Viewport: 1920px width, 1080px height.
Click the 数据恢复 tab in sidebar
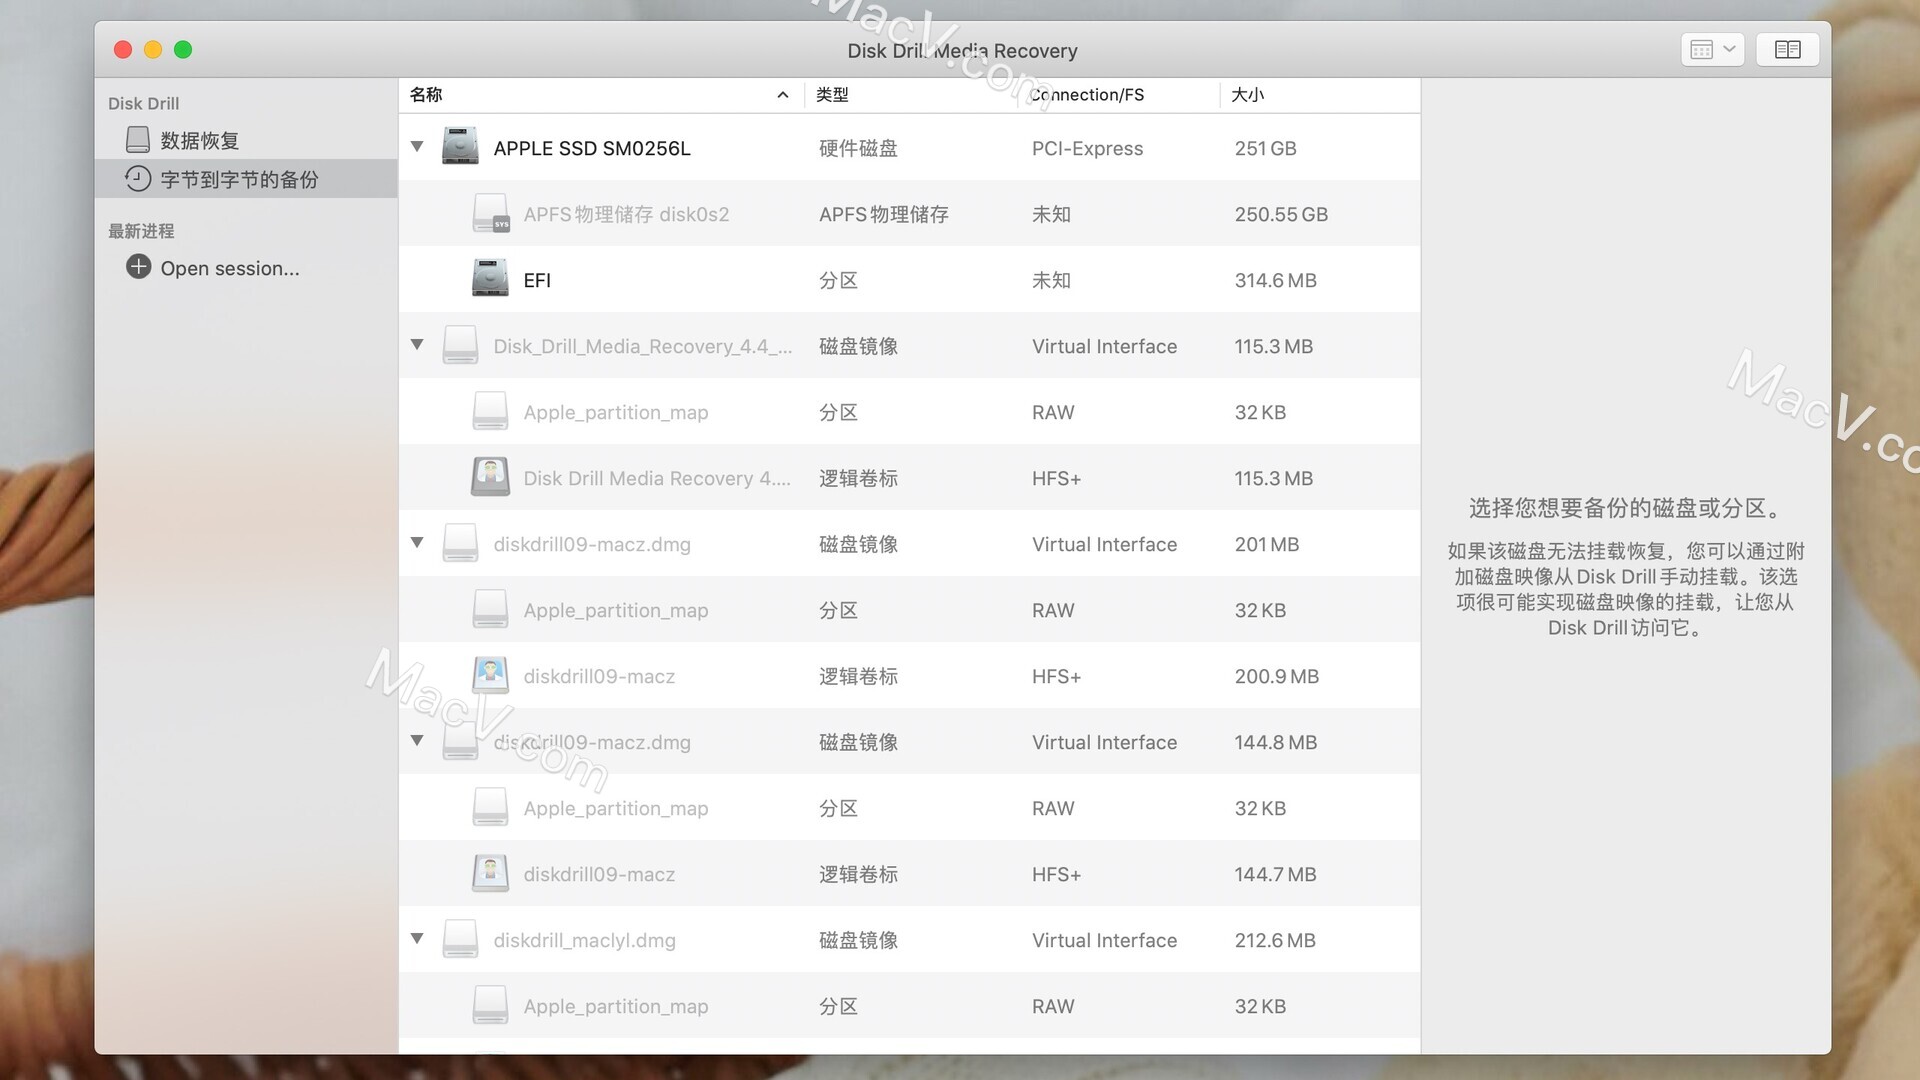[199, 140]
